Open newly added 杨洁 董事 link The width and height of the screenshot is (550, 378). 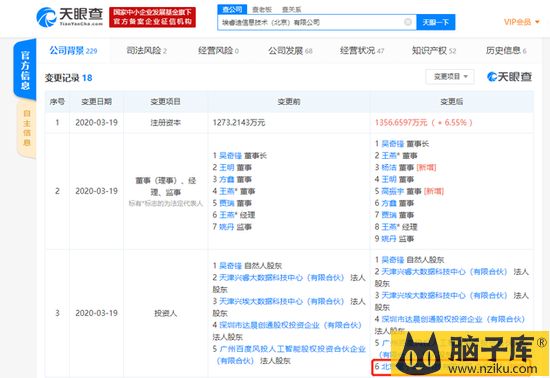pyautogui.click(x=389, y=168)
